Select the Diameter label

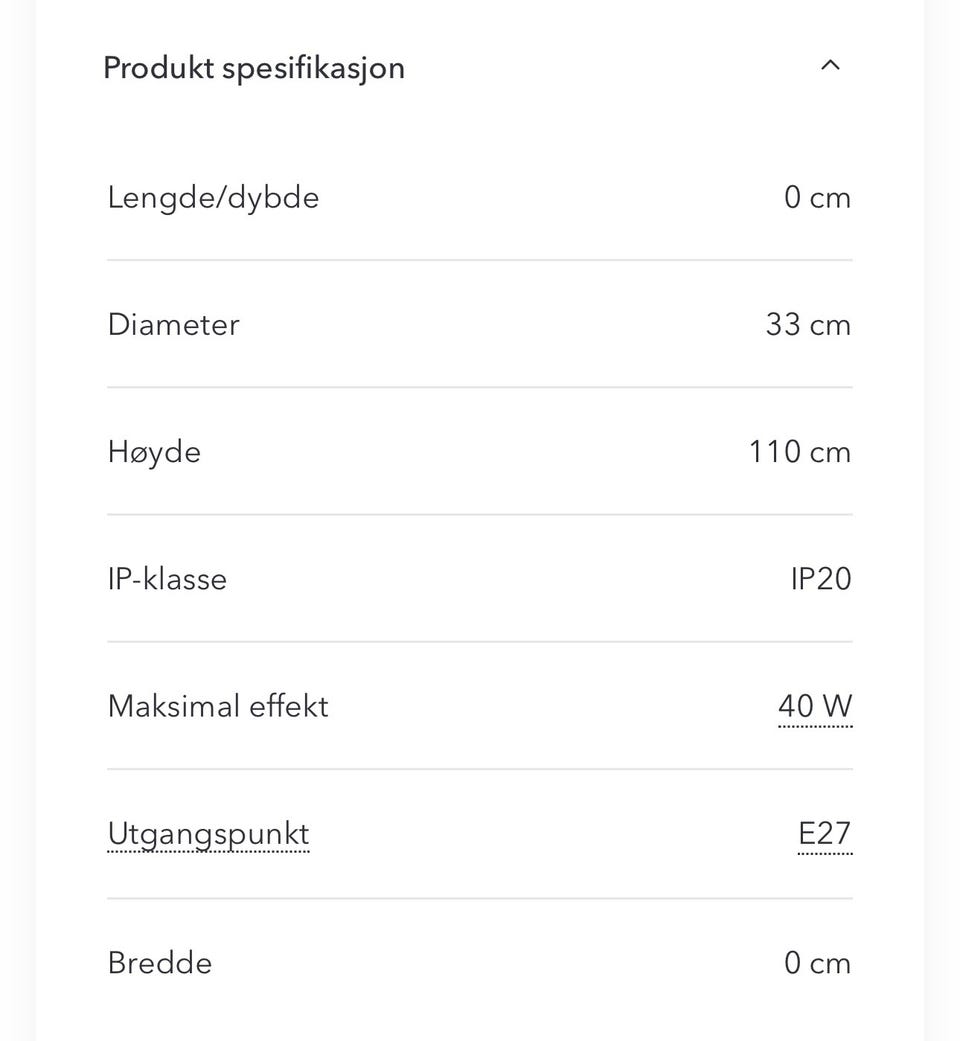(173, 325)
